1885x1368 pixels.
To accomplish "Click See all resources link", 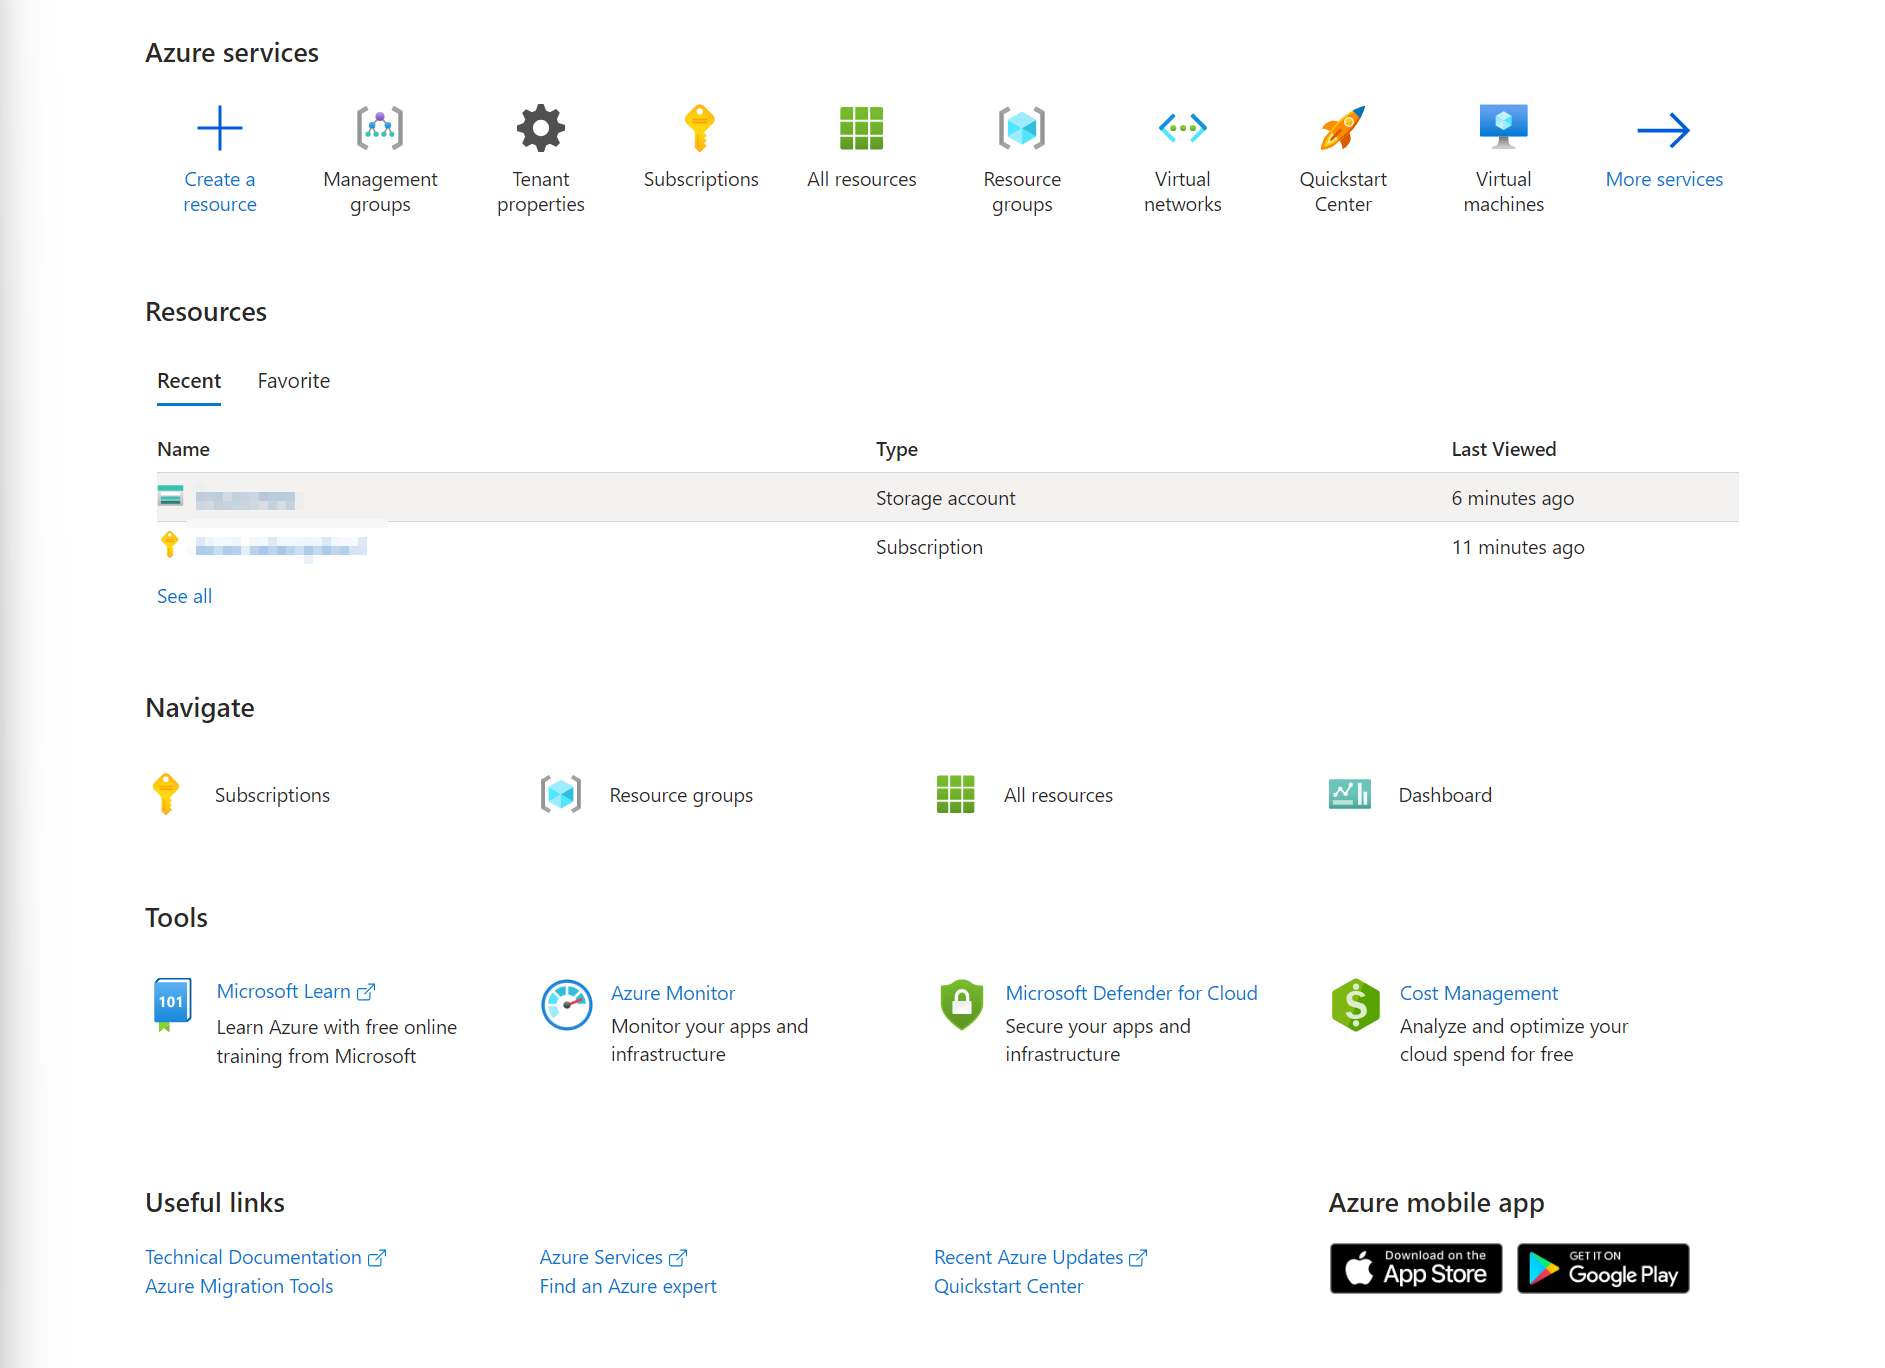I will [184, 596].
